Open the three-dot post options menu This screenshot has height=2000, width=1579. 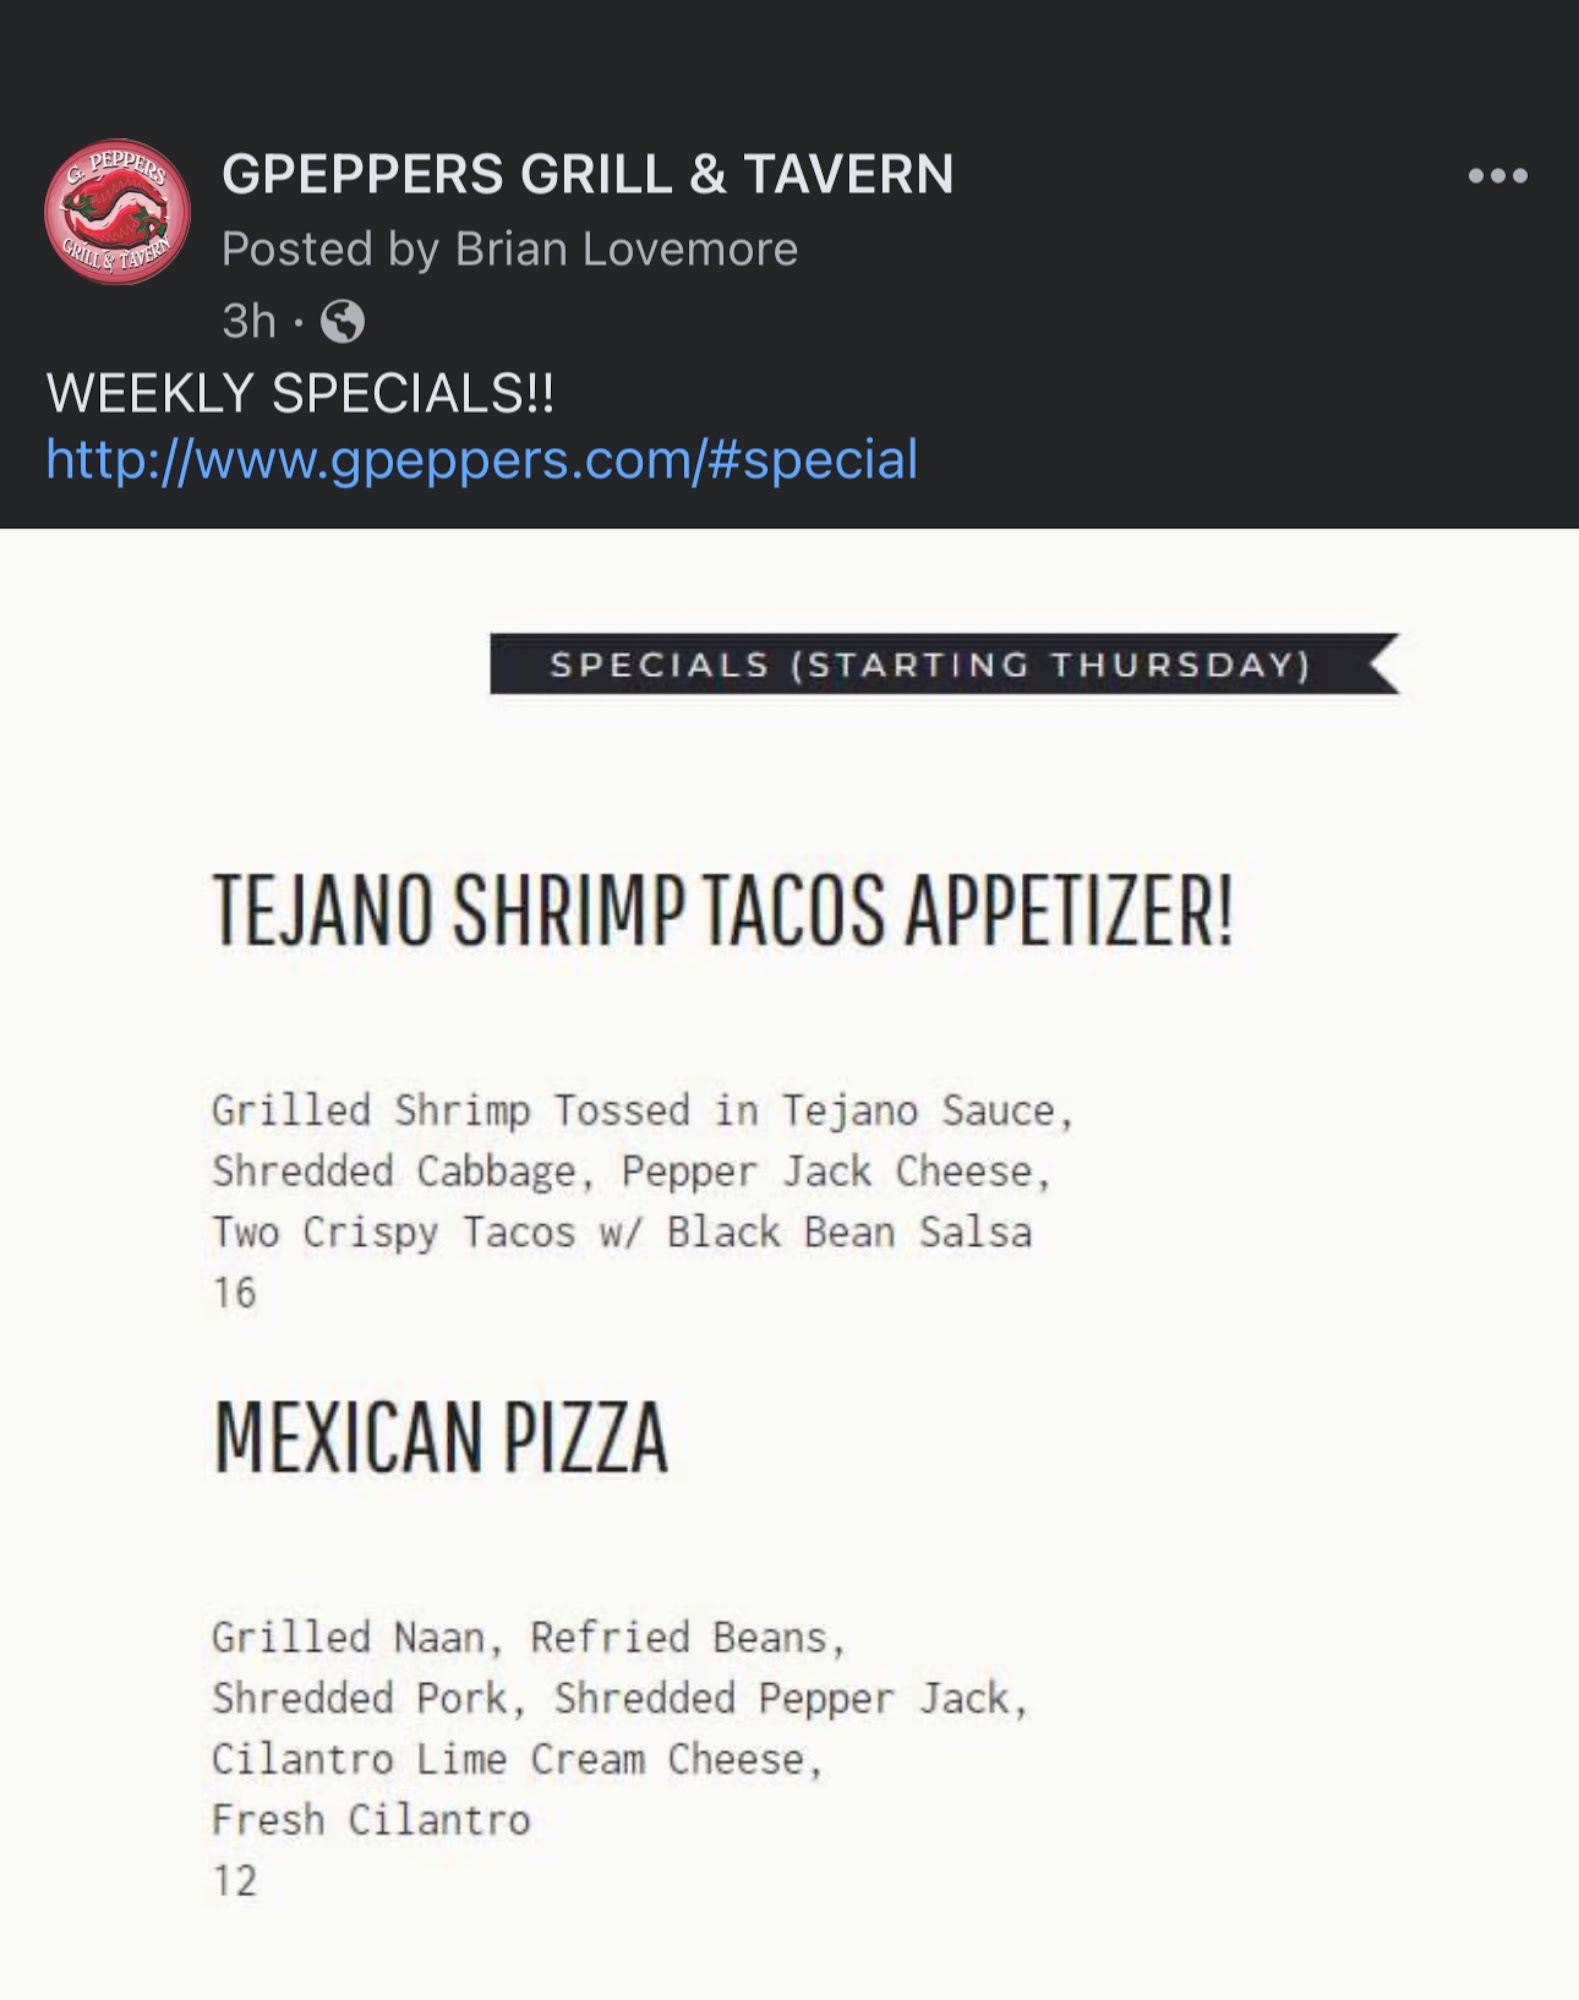coord(1497,176)
